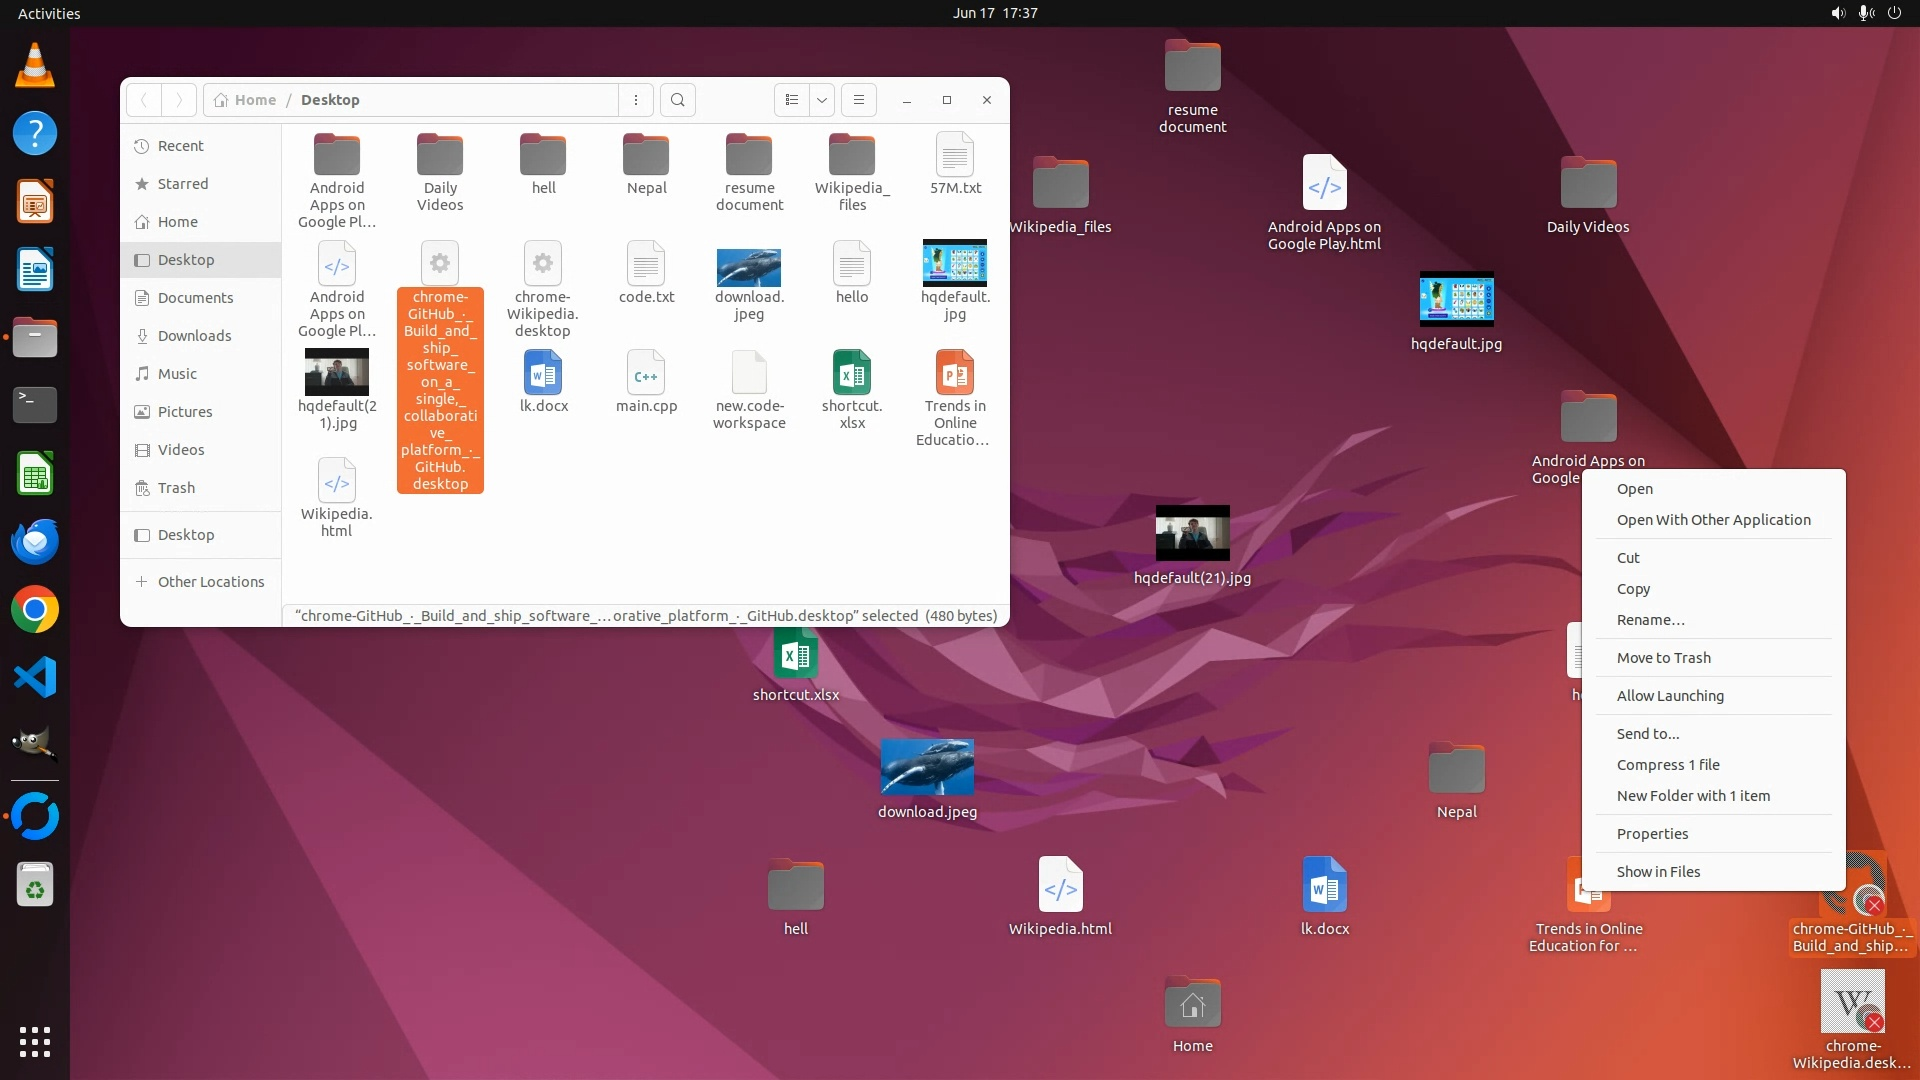Open download.jpeg whale thumbnail on desktop
This screenshot has width=1920, height=1080.
(927, 767)
